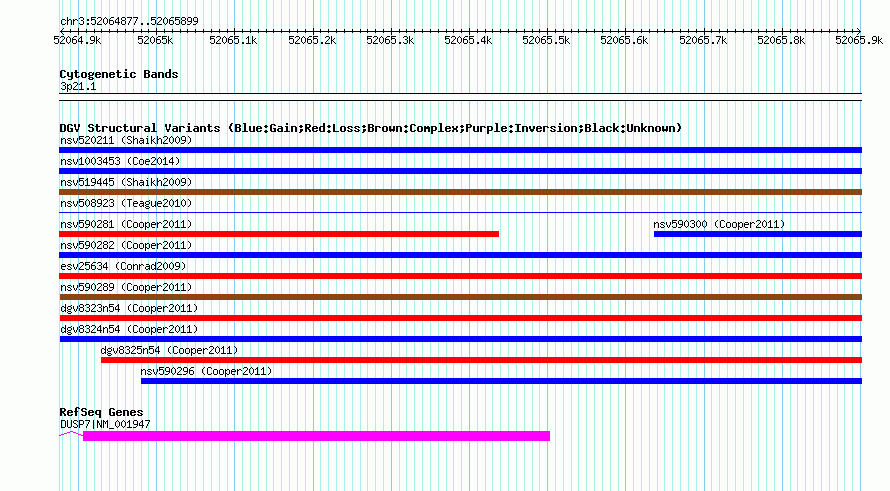Click the nsv1003453 (Coe2014) blue bar
The image size is (890, 491).
[460, 171]
